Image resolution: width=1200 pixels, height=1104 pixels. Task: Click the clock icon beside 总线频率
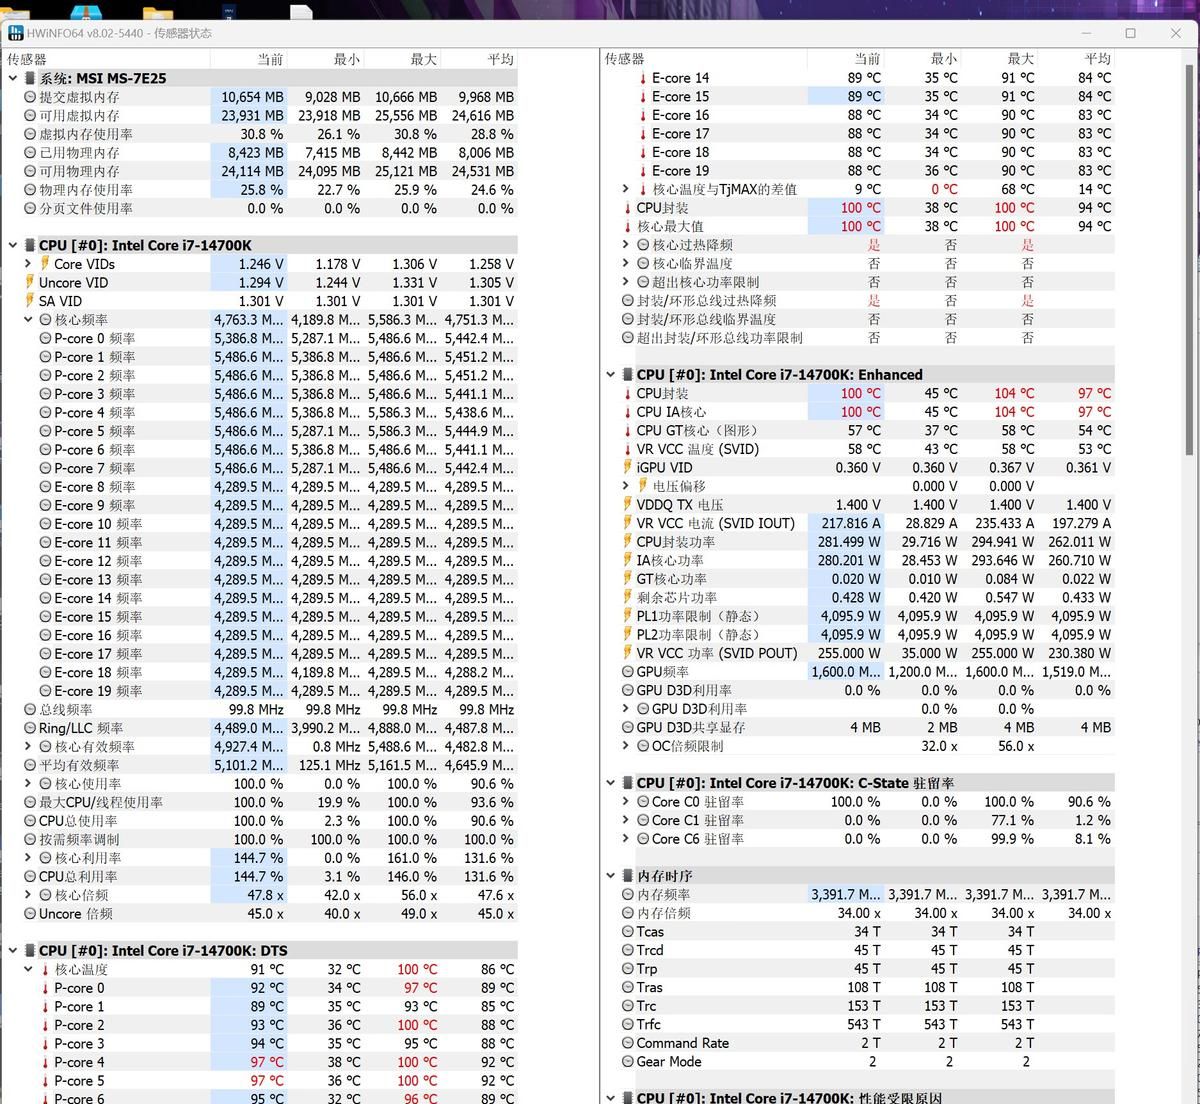(x=30, y=709)
